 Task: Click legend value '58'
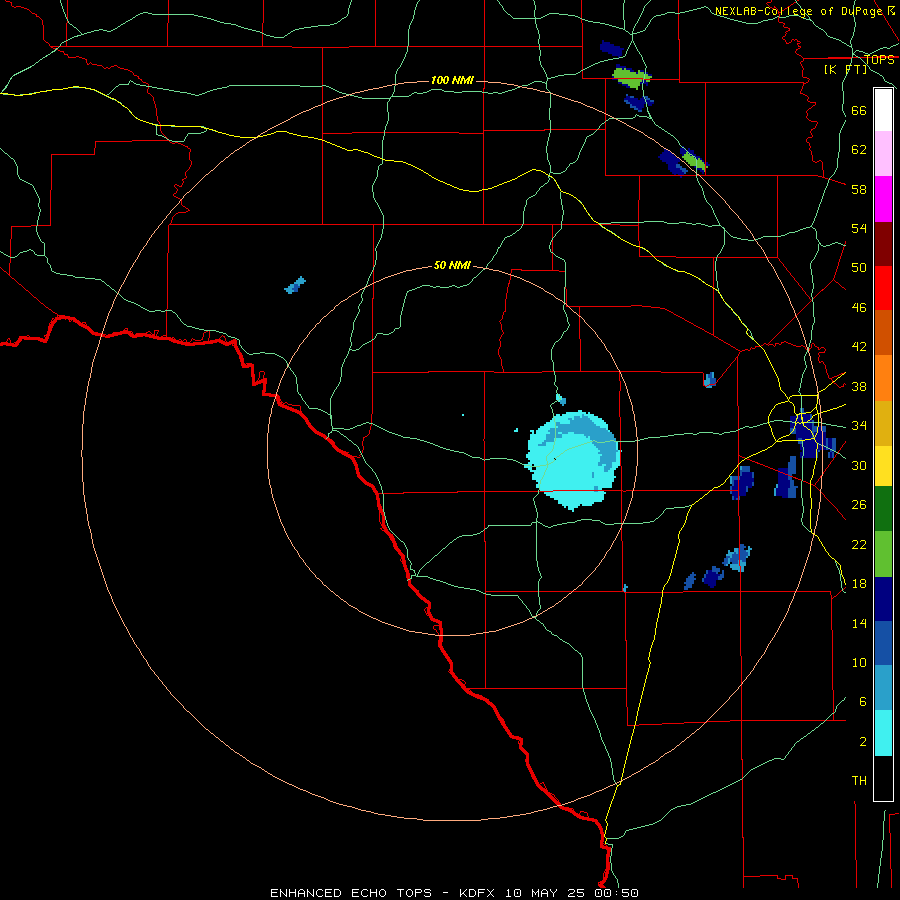pos(859,189)
